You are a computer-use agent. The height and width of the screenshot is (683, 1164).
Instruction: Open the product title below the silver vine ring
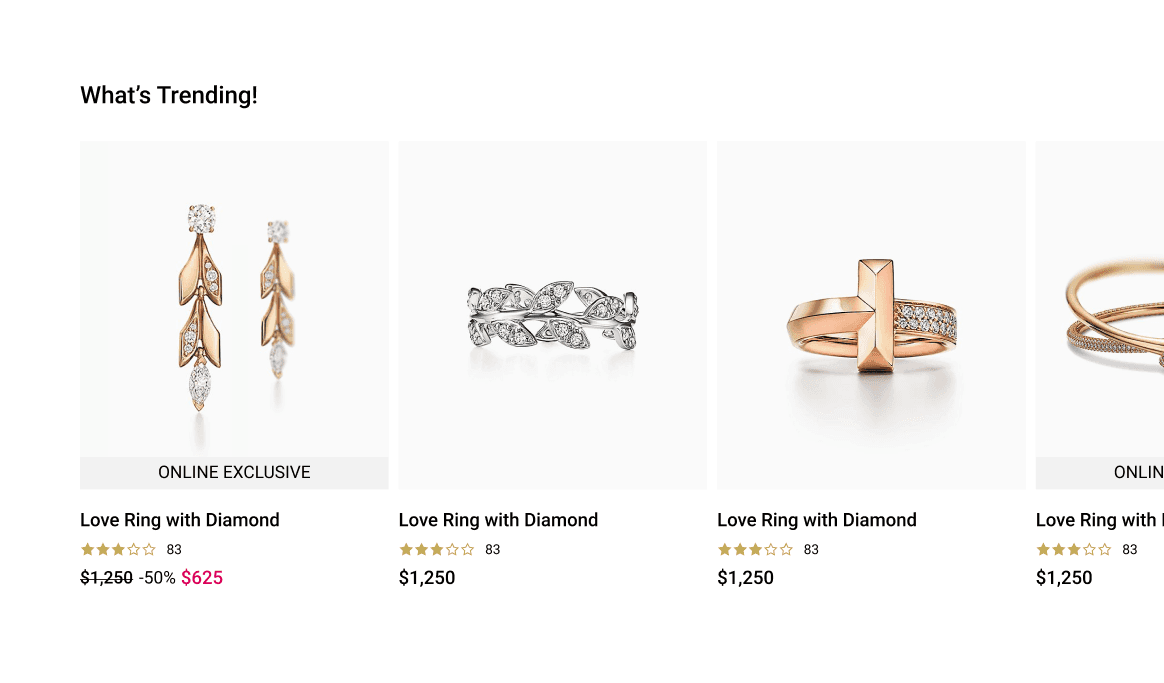pos(498,520)
